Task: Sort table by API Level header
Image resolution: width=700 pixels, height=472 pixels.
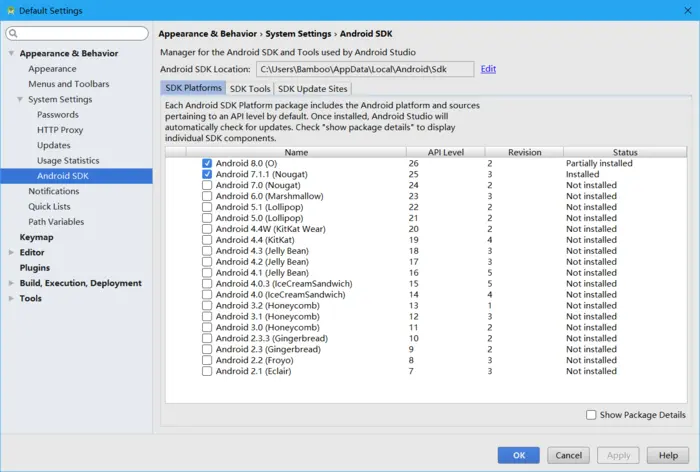Action: coord(446,152)
